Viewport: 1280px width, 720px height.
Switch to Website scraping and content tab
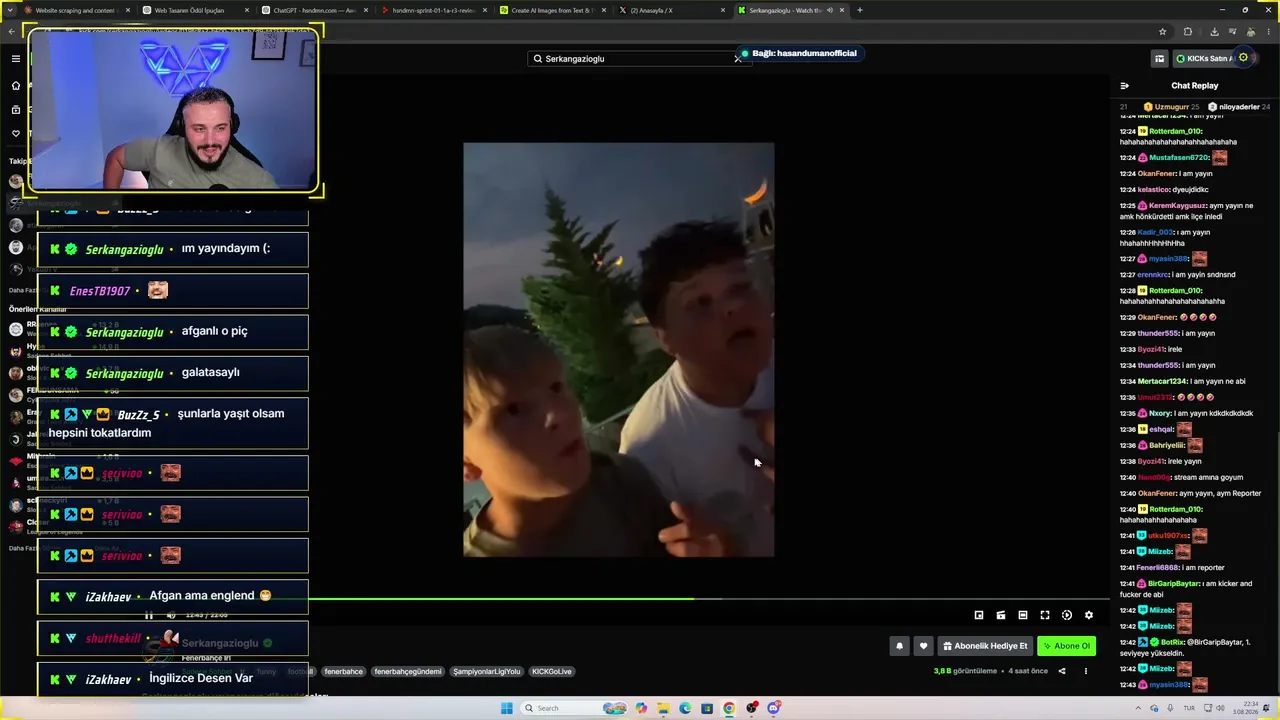point(76,10)
